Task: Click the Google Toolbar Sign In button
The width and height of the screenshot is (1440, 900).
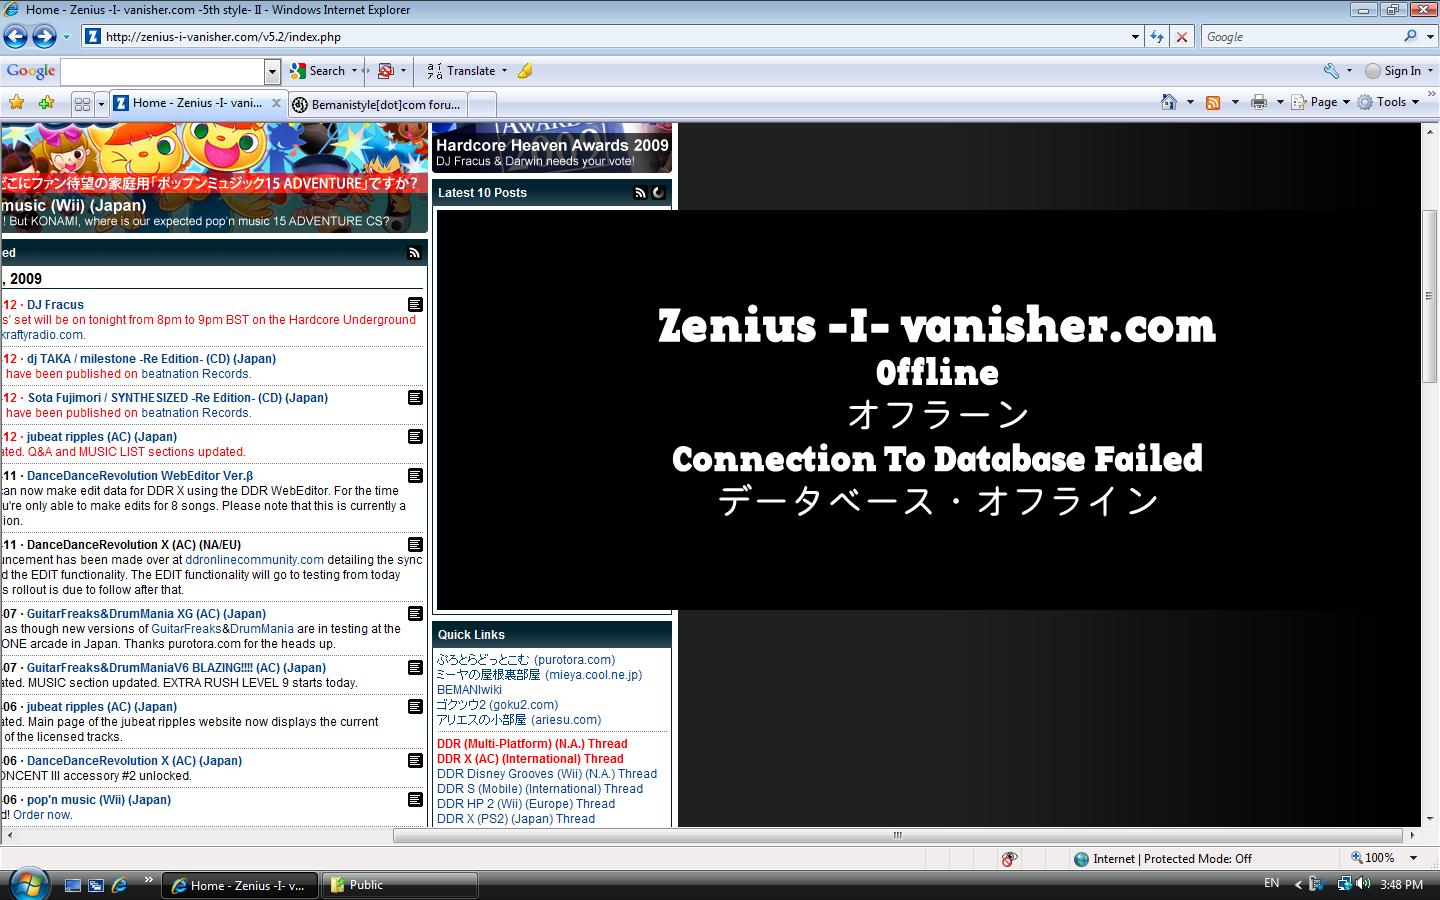Action: coord(1394,71)
